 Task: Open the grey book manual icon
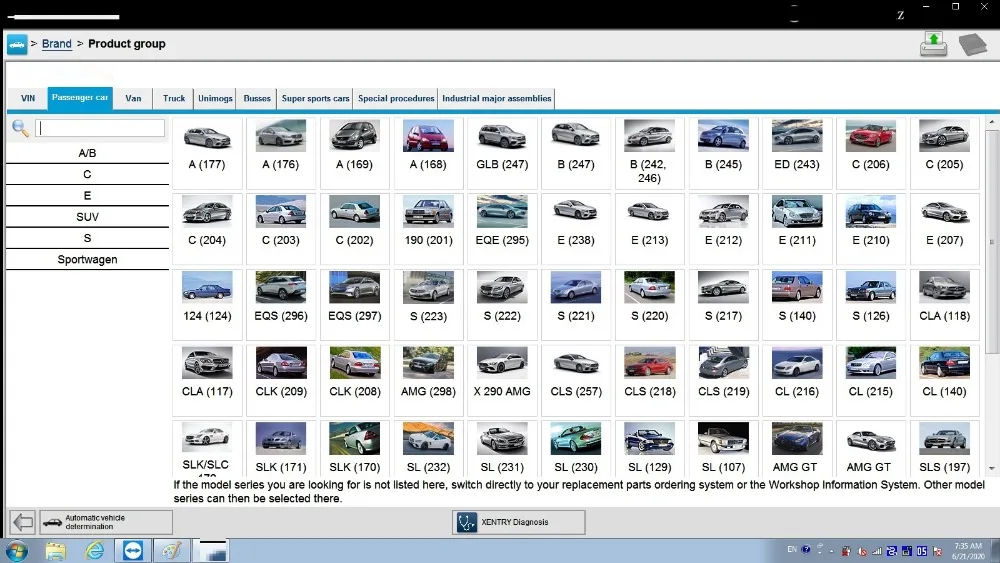(x=972, y=44)
